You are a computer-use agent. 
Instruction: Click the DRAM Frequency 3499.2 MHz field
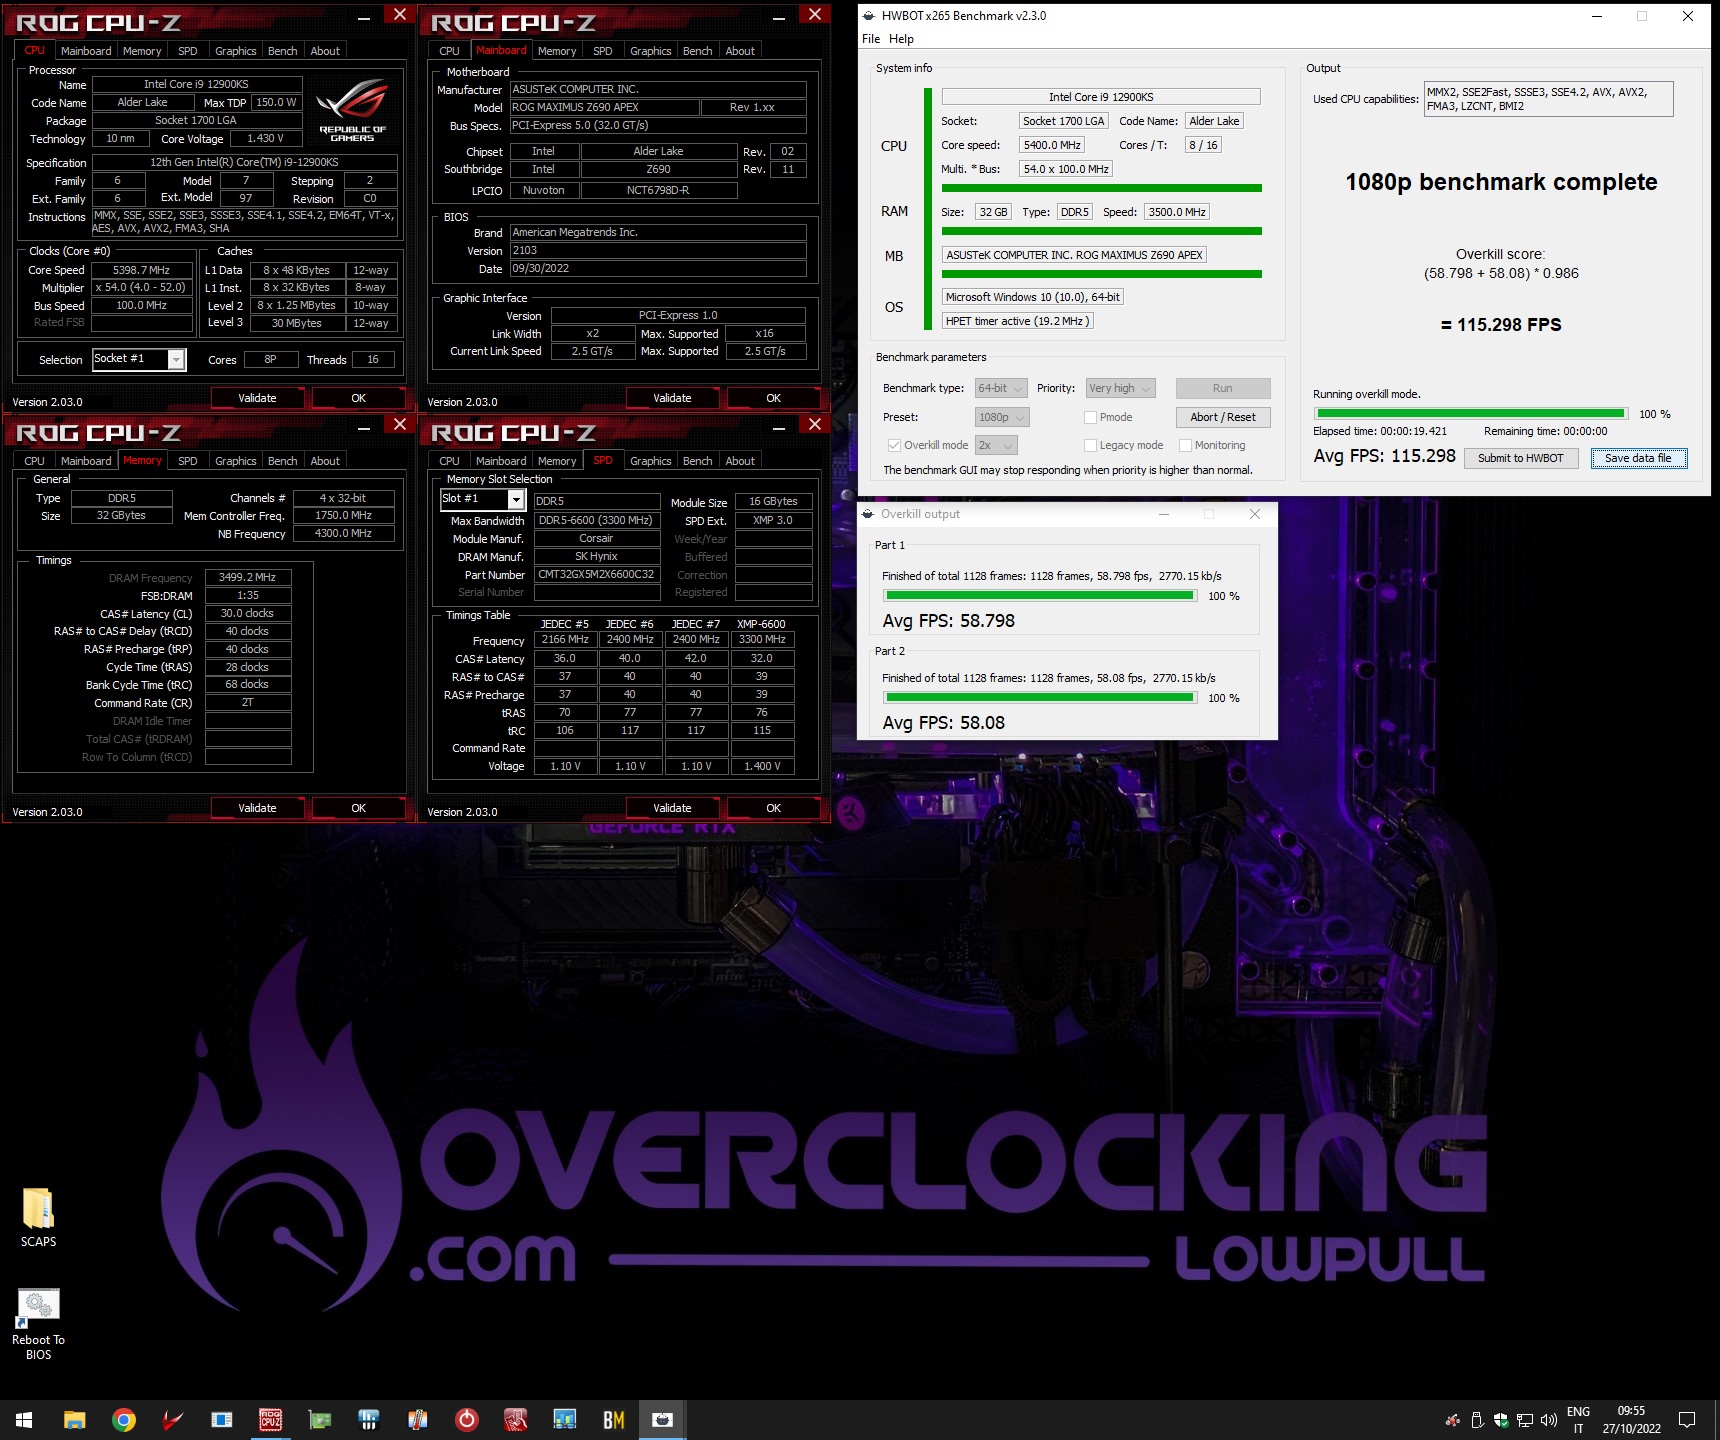pyautogui.click(x=248, y=577)
